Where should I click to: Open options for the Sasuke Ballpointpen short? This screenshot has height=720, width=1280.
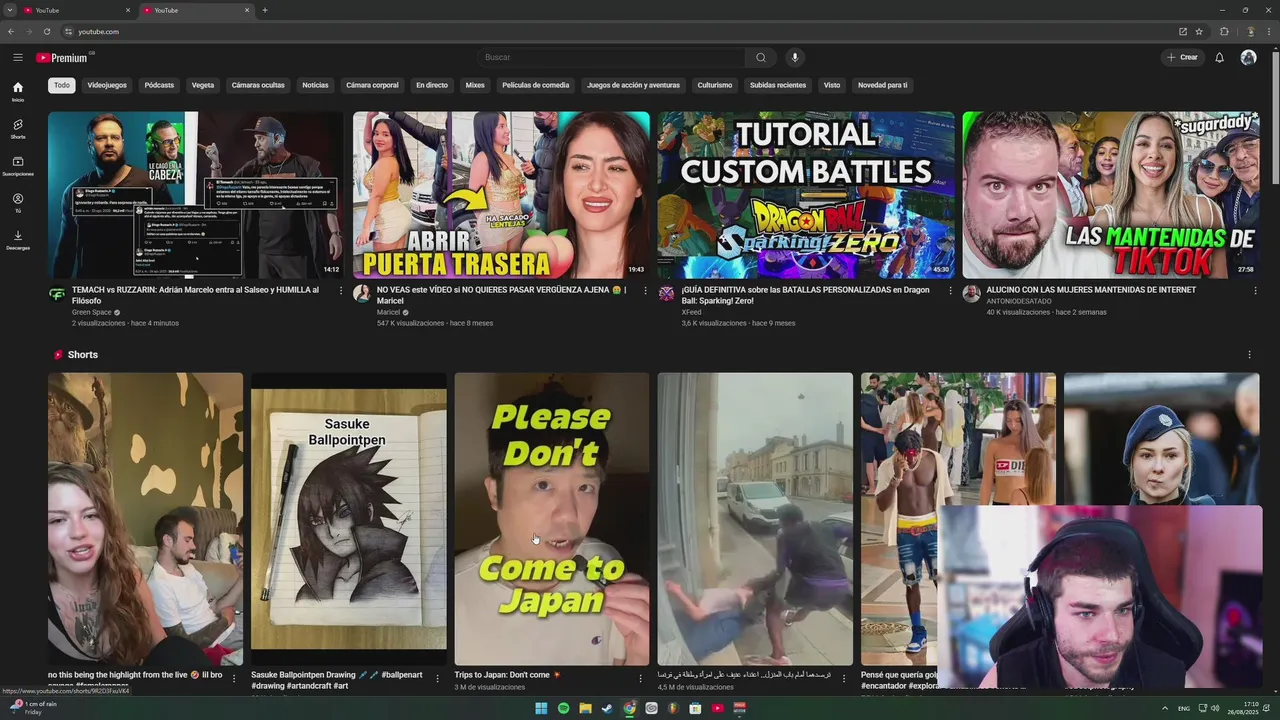click(x=438, y=678)
